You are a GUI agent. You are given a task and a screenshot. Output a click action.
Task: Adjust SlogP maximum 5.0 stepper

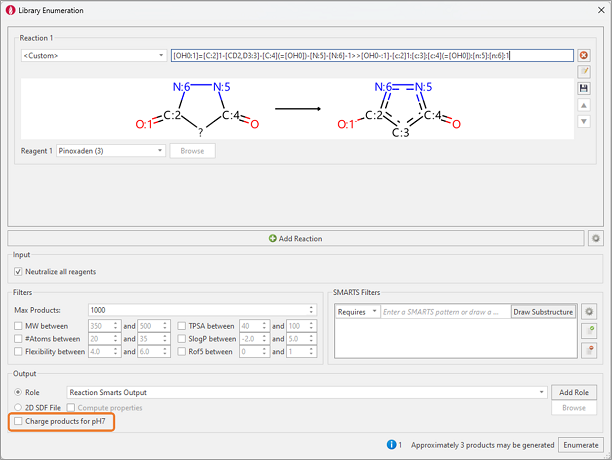(311, 339)
